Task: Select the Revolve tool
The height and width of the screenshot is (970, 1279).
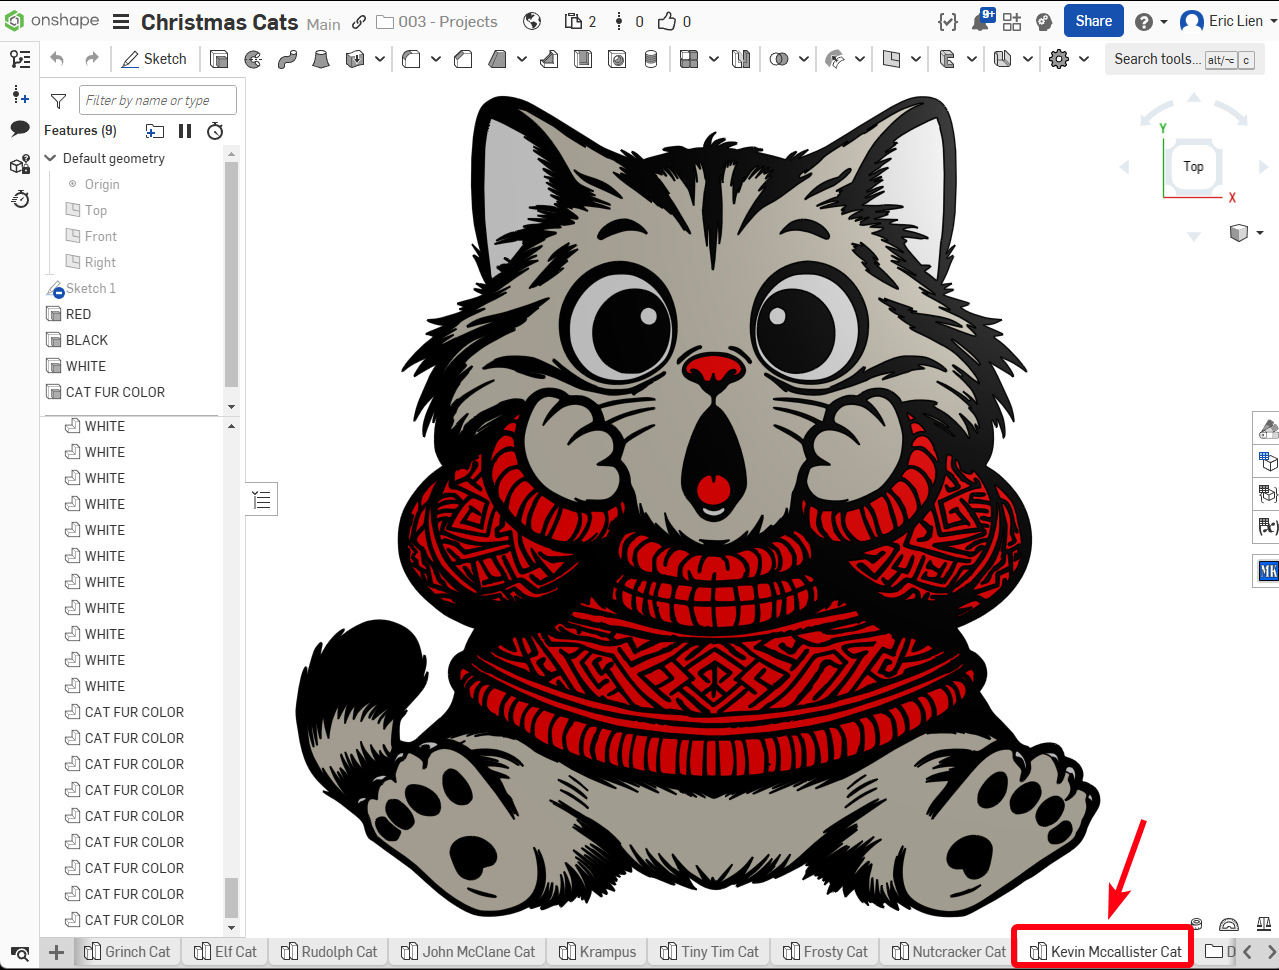Action: pyautogui.click(x=253, y=59)
